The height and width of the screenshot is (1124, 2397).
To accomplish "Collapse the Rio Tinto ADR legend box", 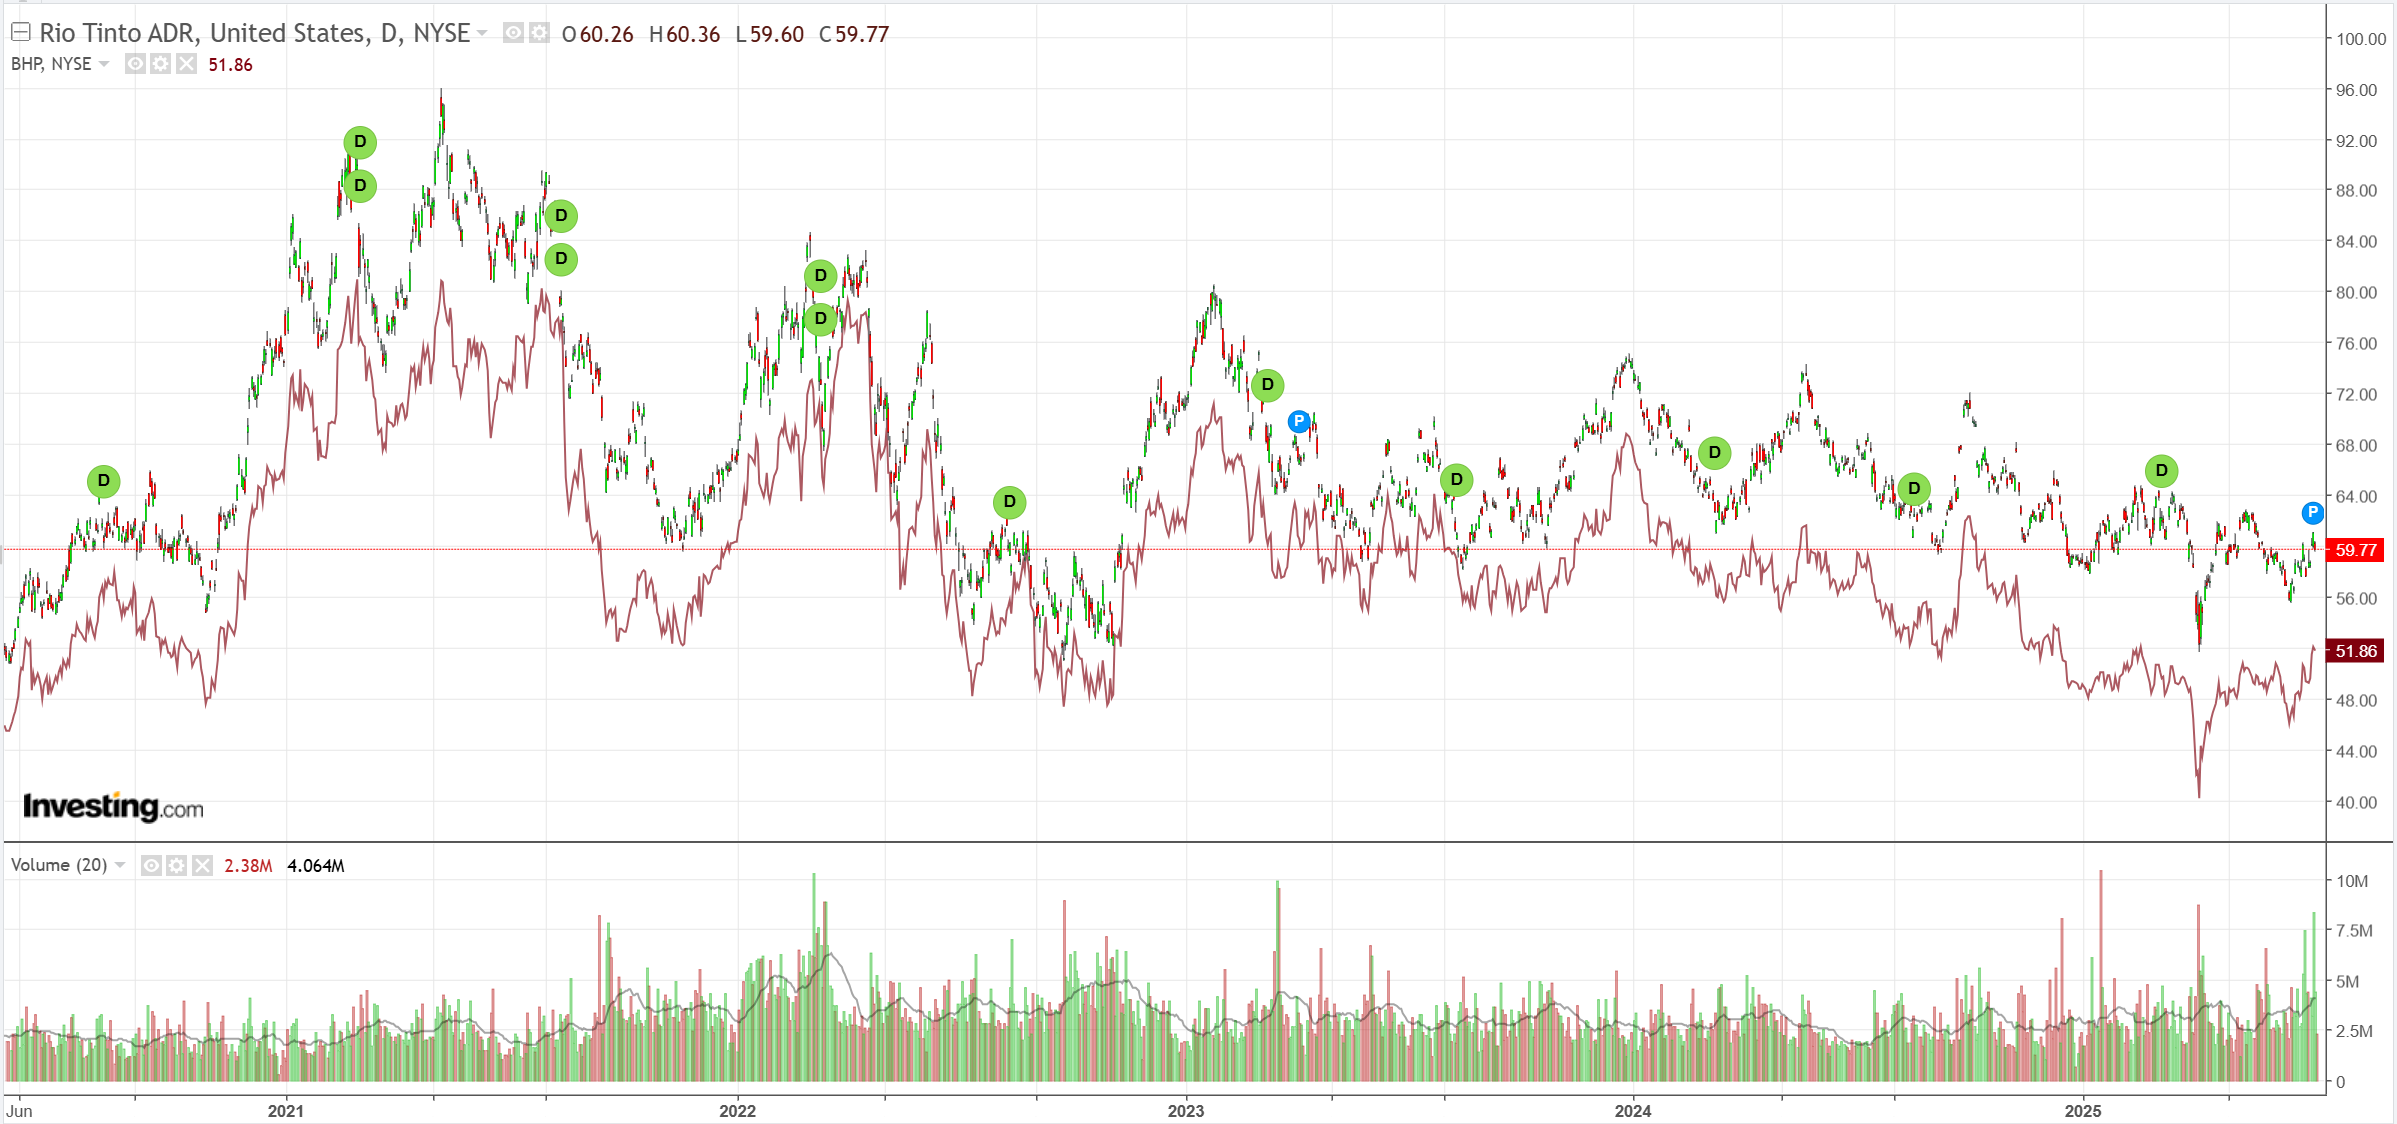I will tap(20, 32).
